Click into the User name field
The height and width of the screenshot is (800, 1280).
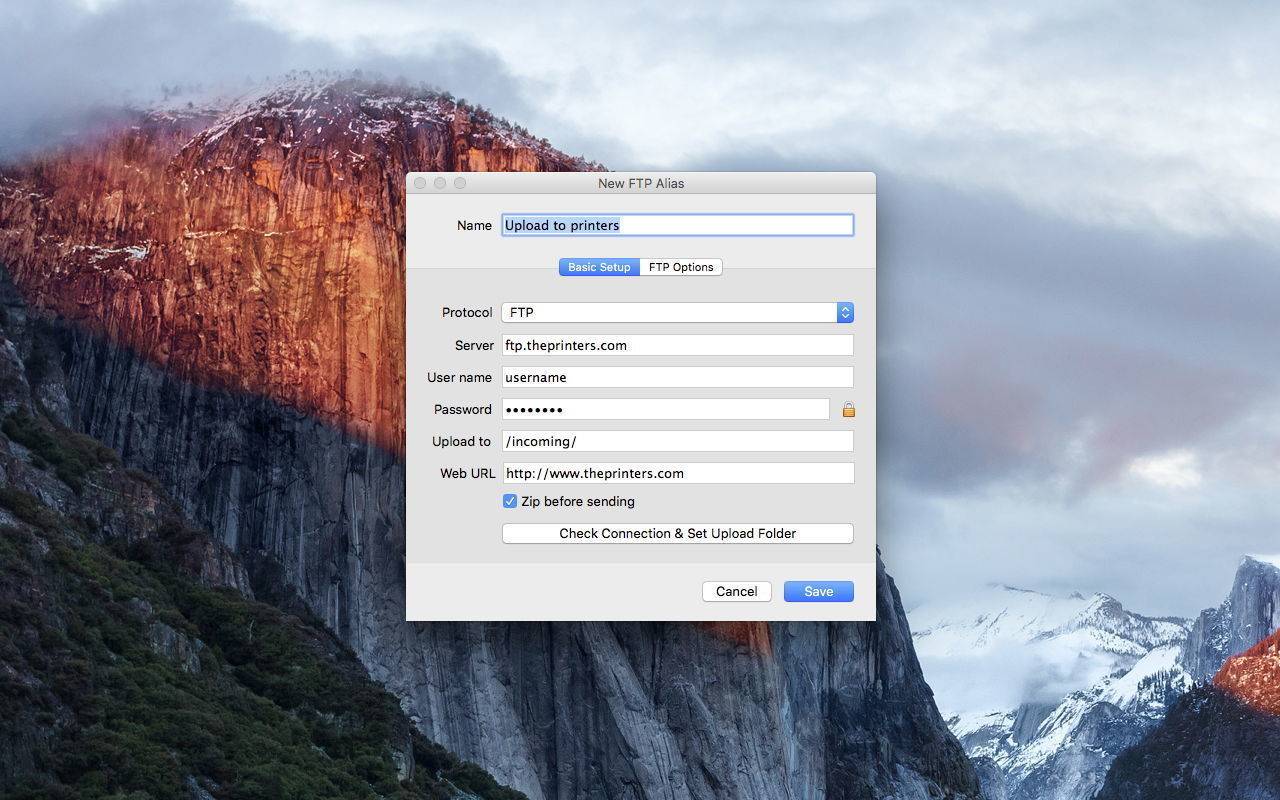pyautogui.click(x=677, y=377)
